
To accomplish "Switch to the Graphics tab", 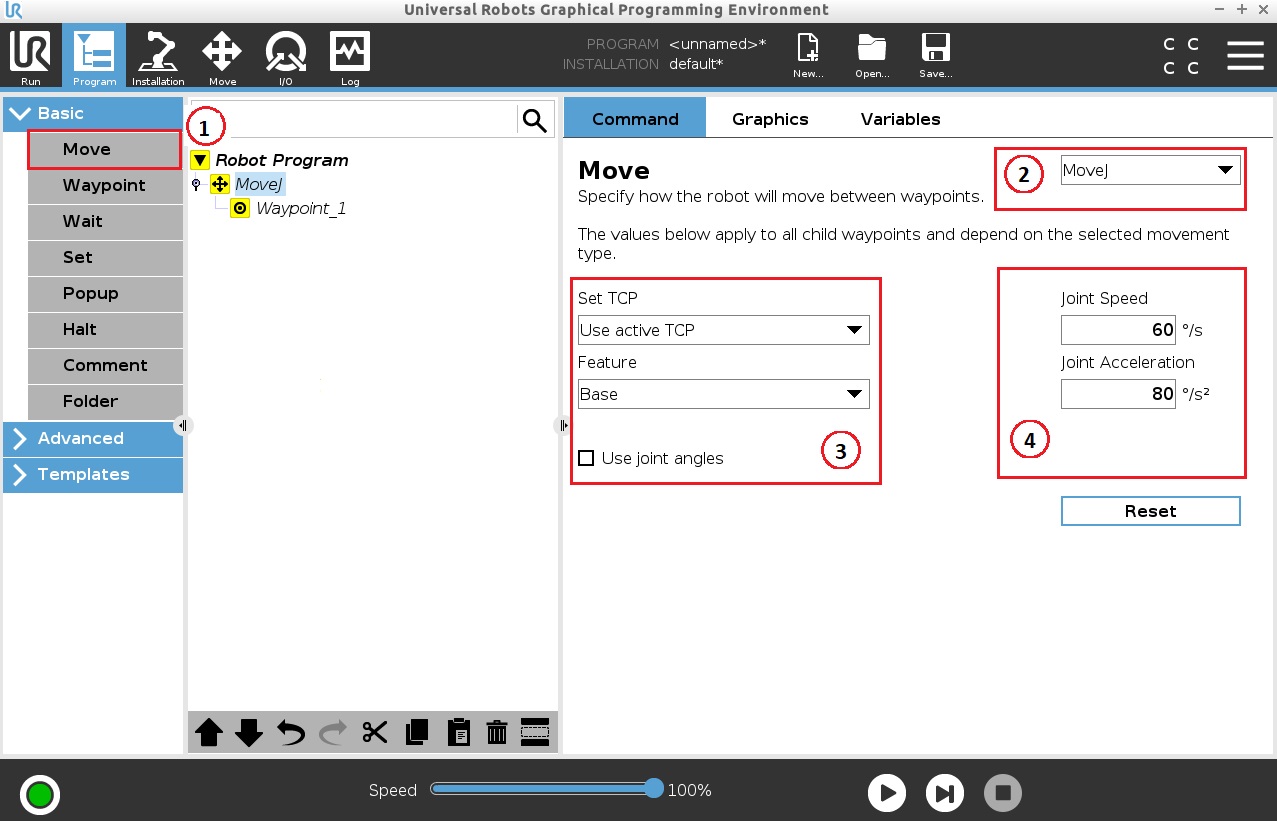I will click(770, 118).
